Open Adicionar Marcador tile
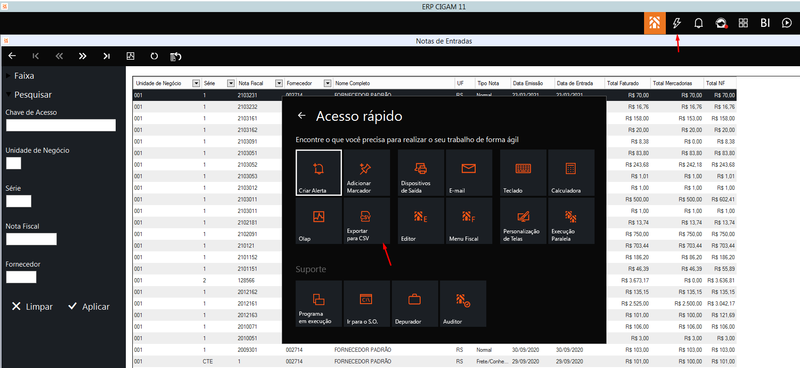 [367, 173]
